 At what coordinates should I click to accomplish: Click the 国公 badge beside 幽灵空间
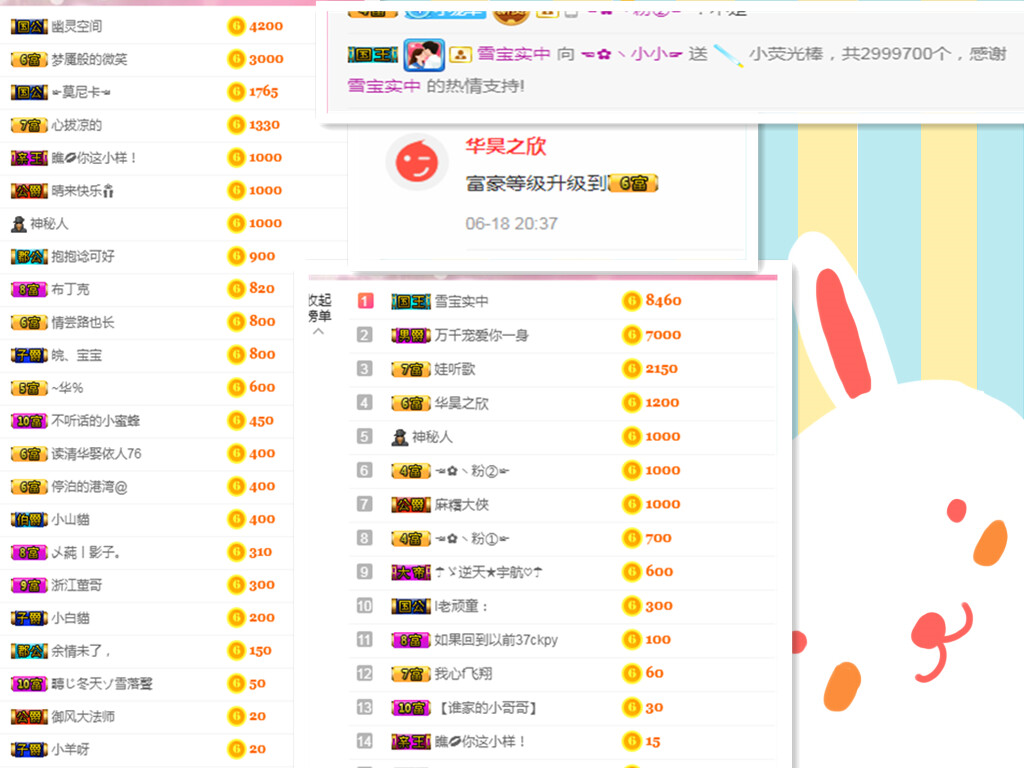pyautogui.click(x=29, y=26)
